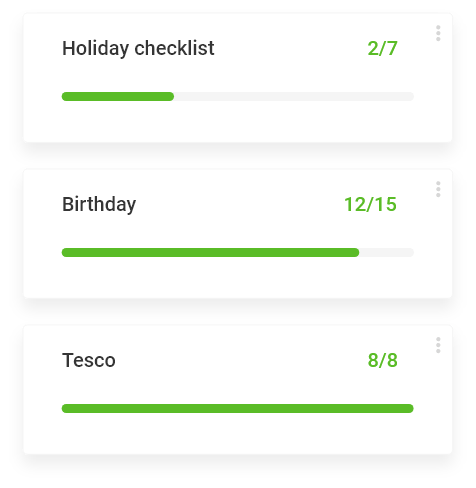Click the 2/7 completed items counter
The height and width of the screenshot is (488, 476).
point(382,49)
